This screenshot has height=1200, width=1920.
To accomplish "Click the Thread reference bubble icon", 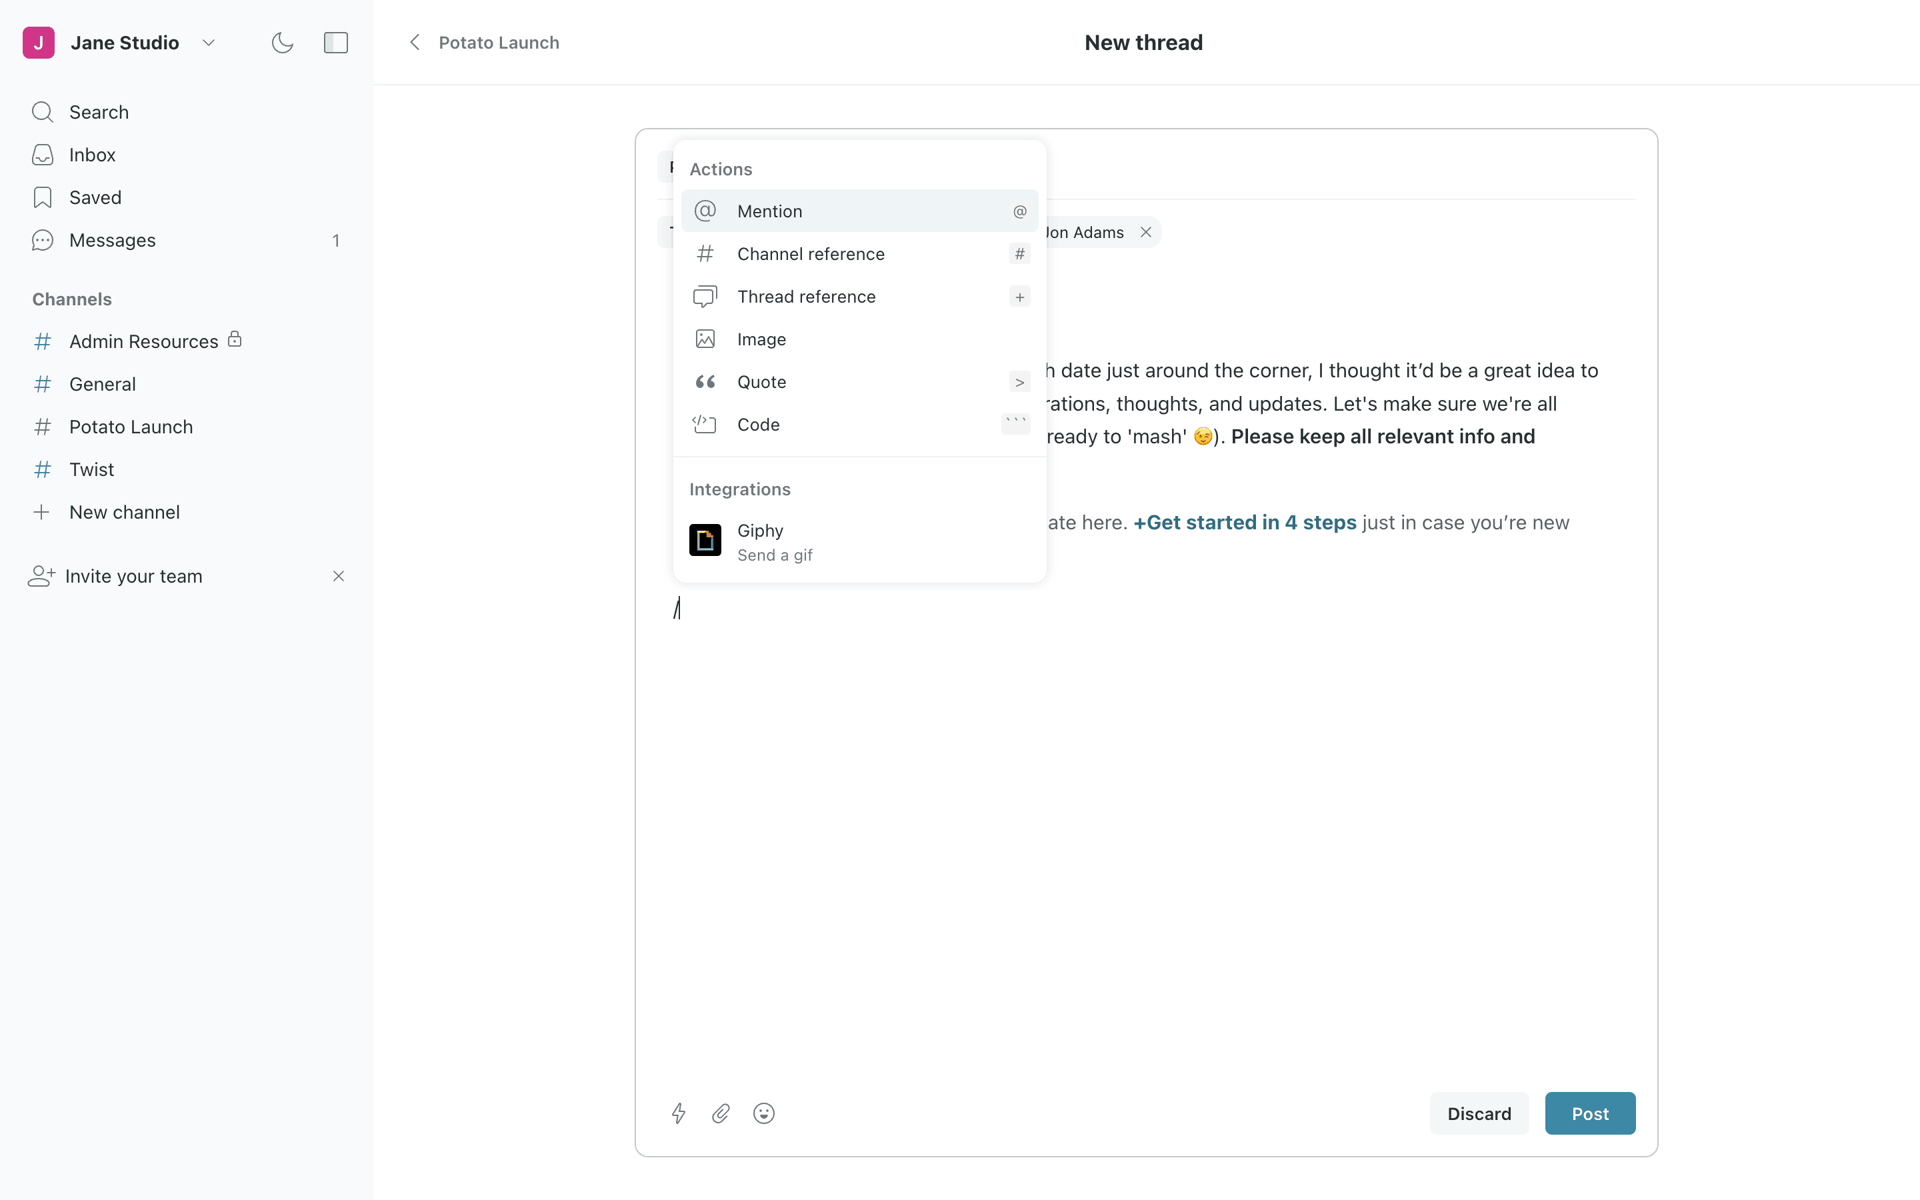I will (x=705, y=297).
